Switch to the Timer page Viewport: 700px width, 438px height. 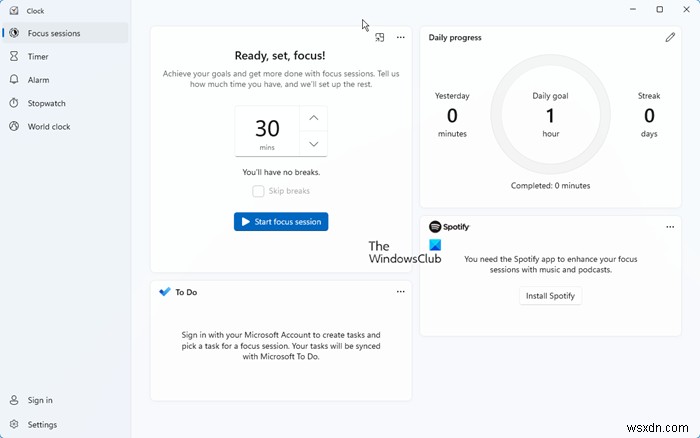pos(38,57)
